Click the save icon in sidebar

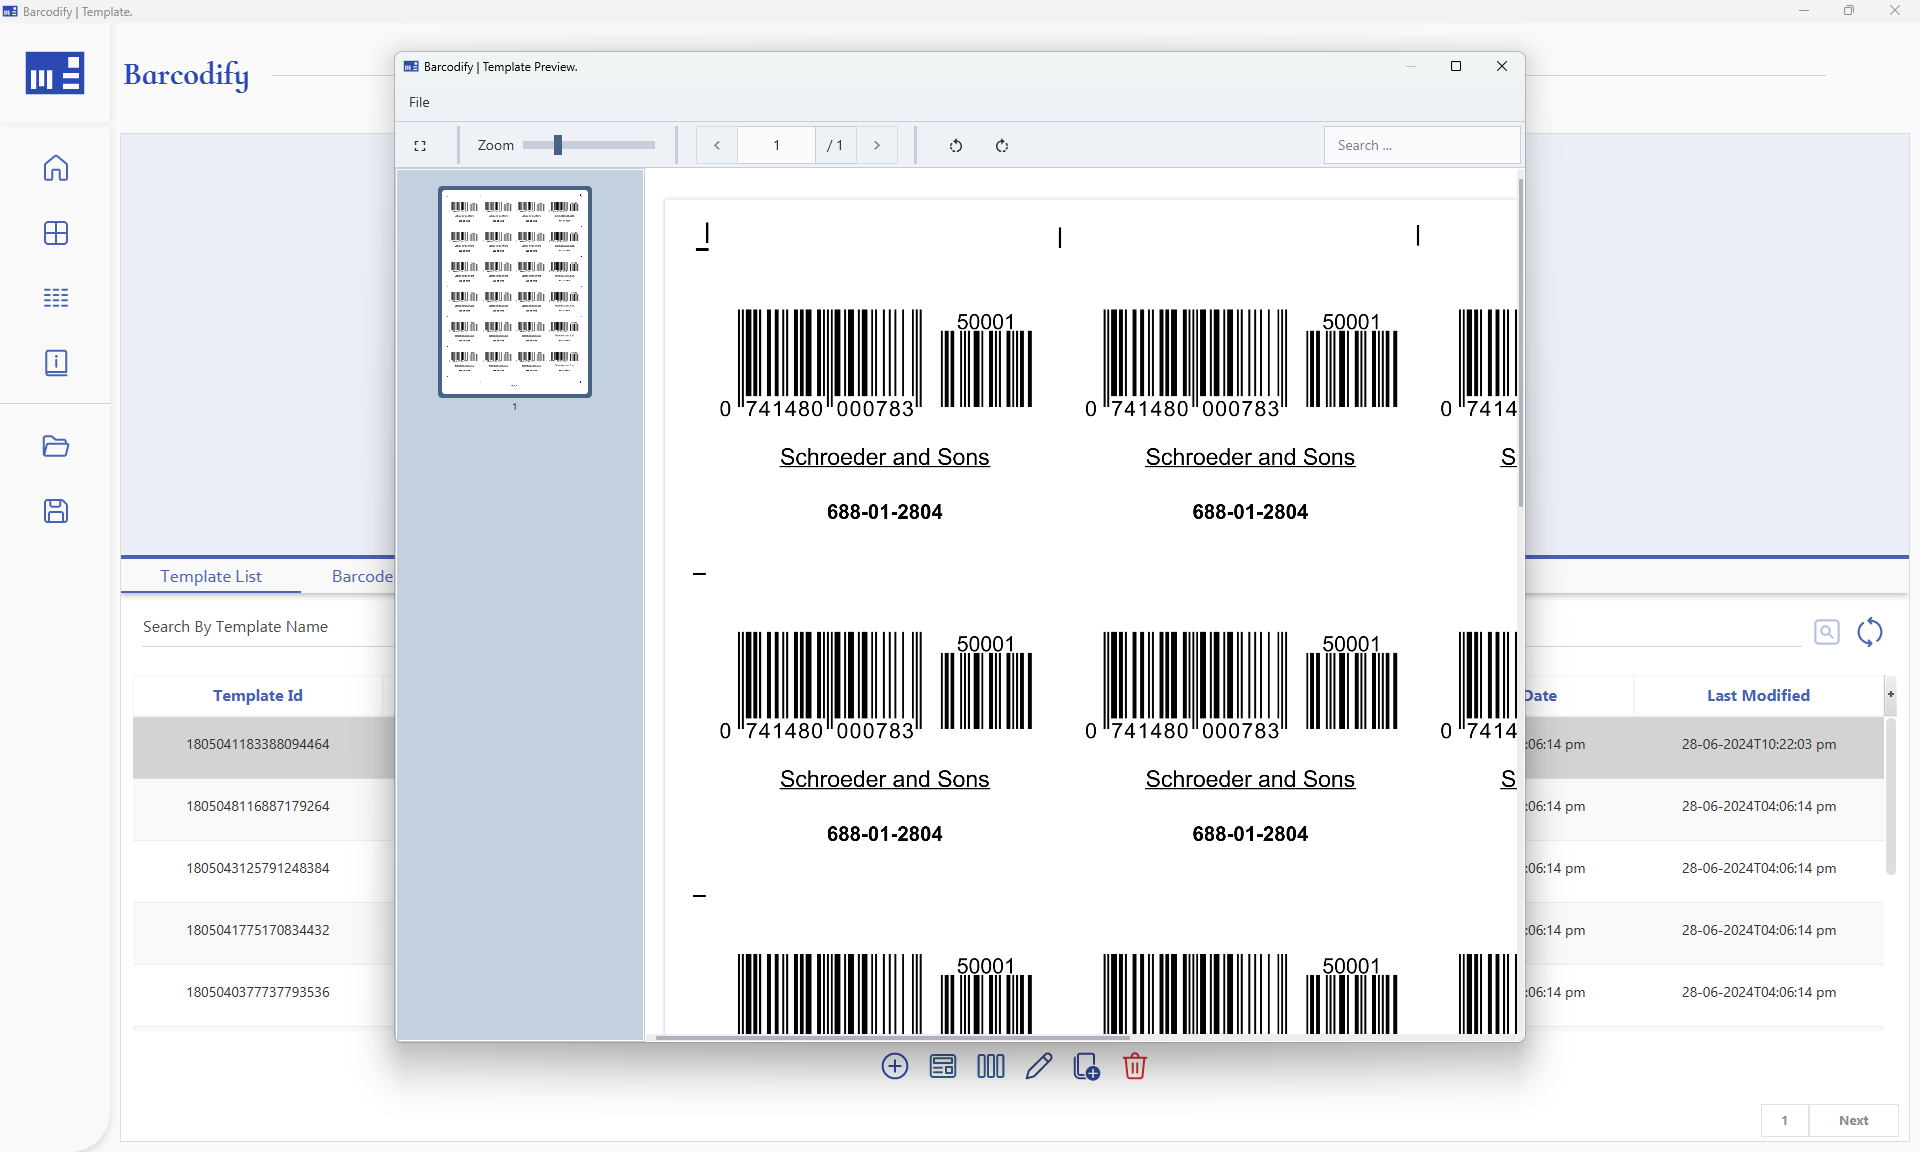pyautogui.click(x=55, y=511)
